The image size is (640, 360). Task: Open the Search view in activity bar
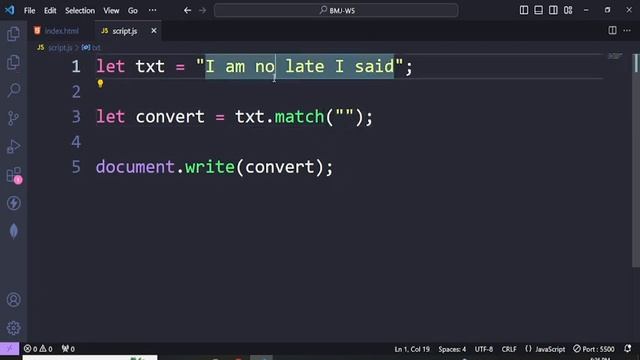click(13, 90)
